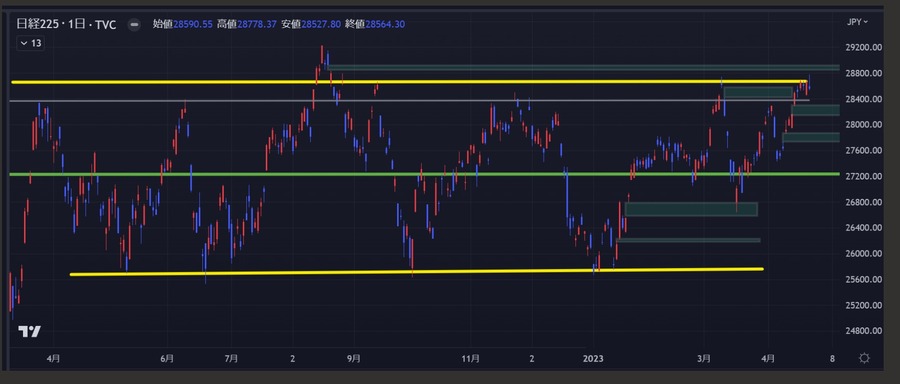Click the 28800.00 price axis label

tap(863, 73)
